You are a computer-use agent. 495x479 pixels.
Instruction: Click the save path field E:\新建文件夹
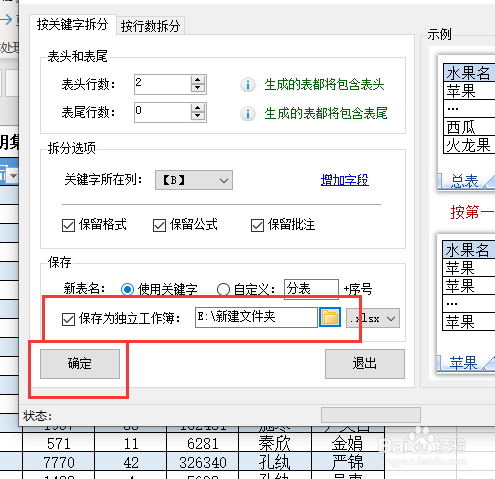(x=256, y=317)
